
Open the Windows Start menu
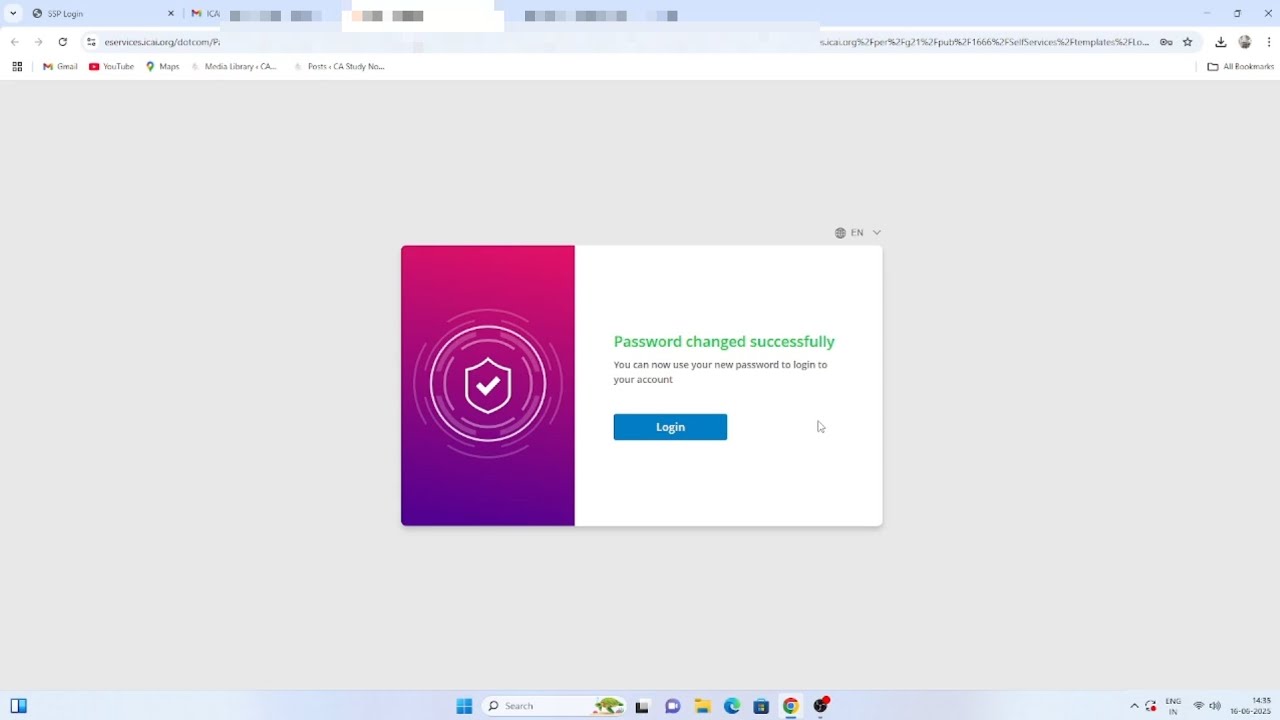464,706
